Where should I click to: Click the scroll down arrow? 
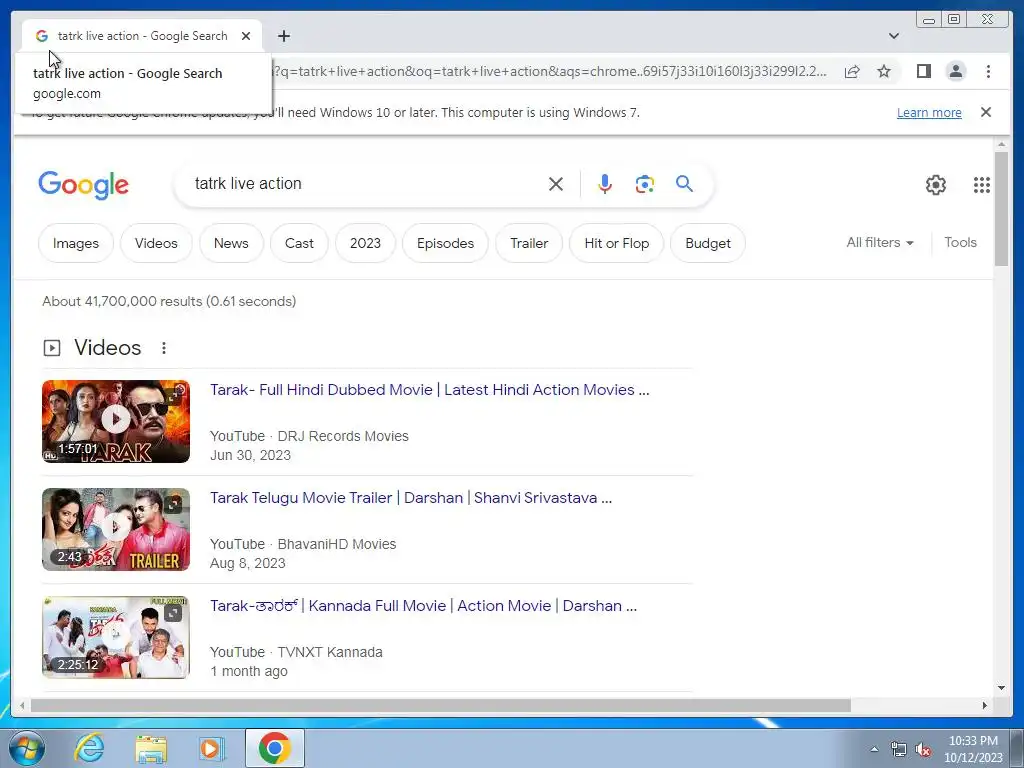(1001, 688)
